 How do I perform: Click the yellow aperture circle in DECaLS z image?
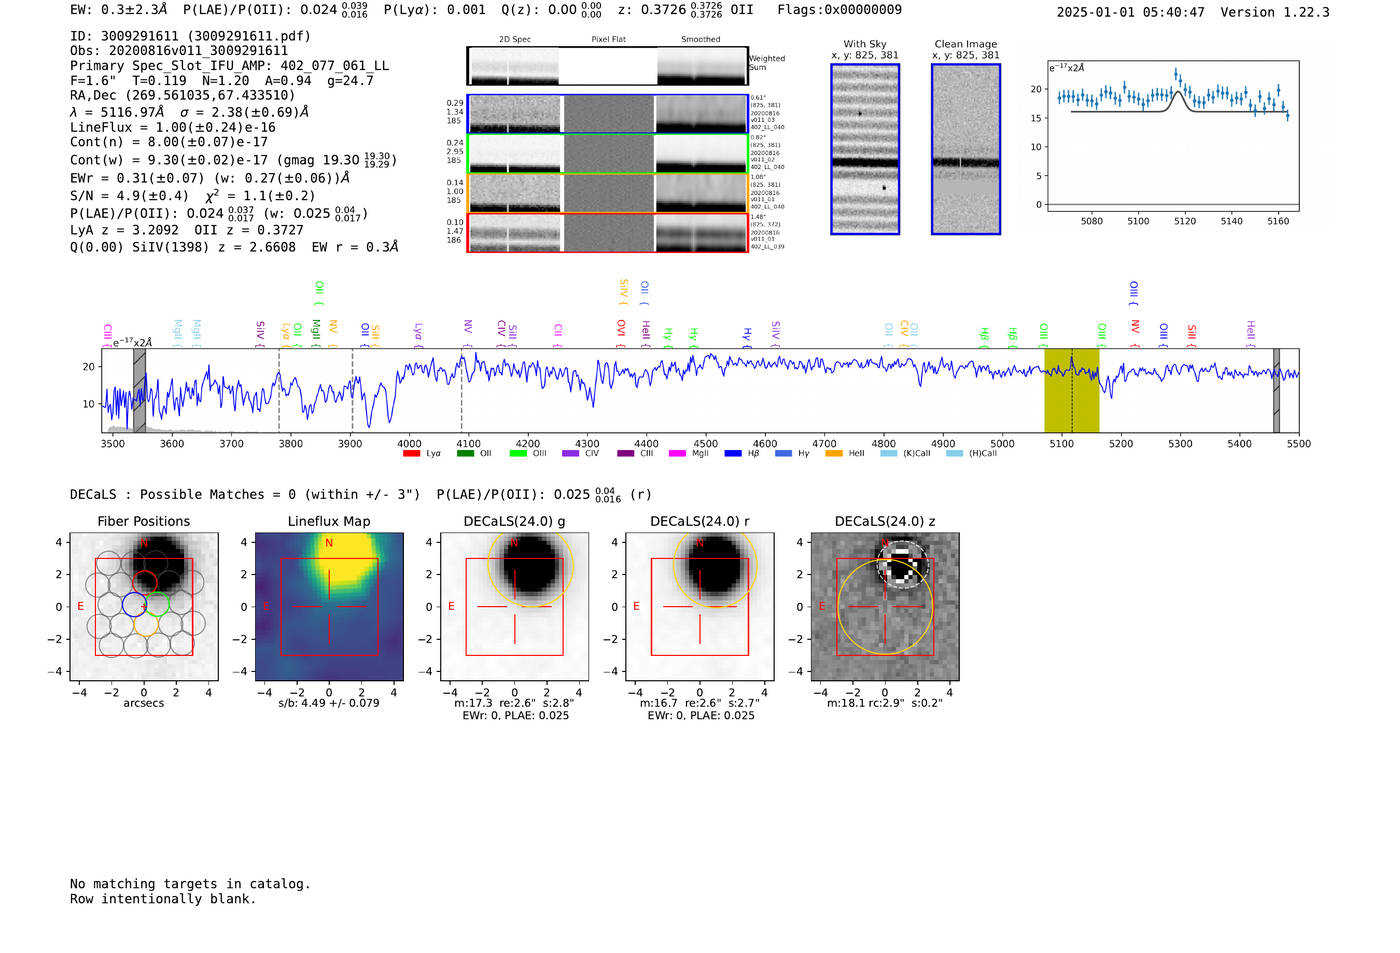click(x=885, y=607)
